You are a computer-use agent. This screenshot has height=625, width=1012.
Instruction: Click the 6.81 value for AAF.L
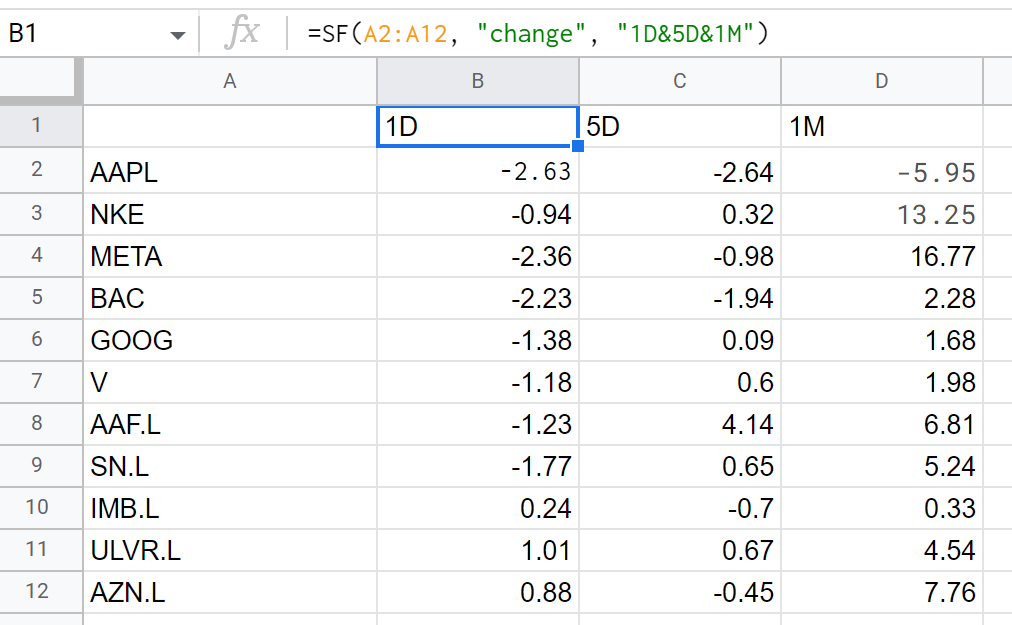pos(882,424)
